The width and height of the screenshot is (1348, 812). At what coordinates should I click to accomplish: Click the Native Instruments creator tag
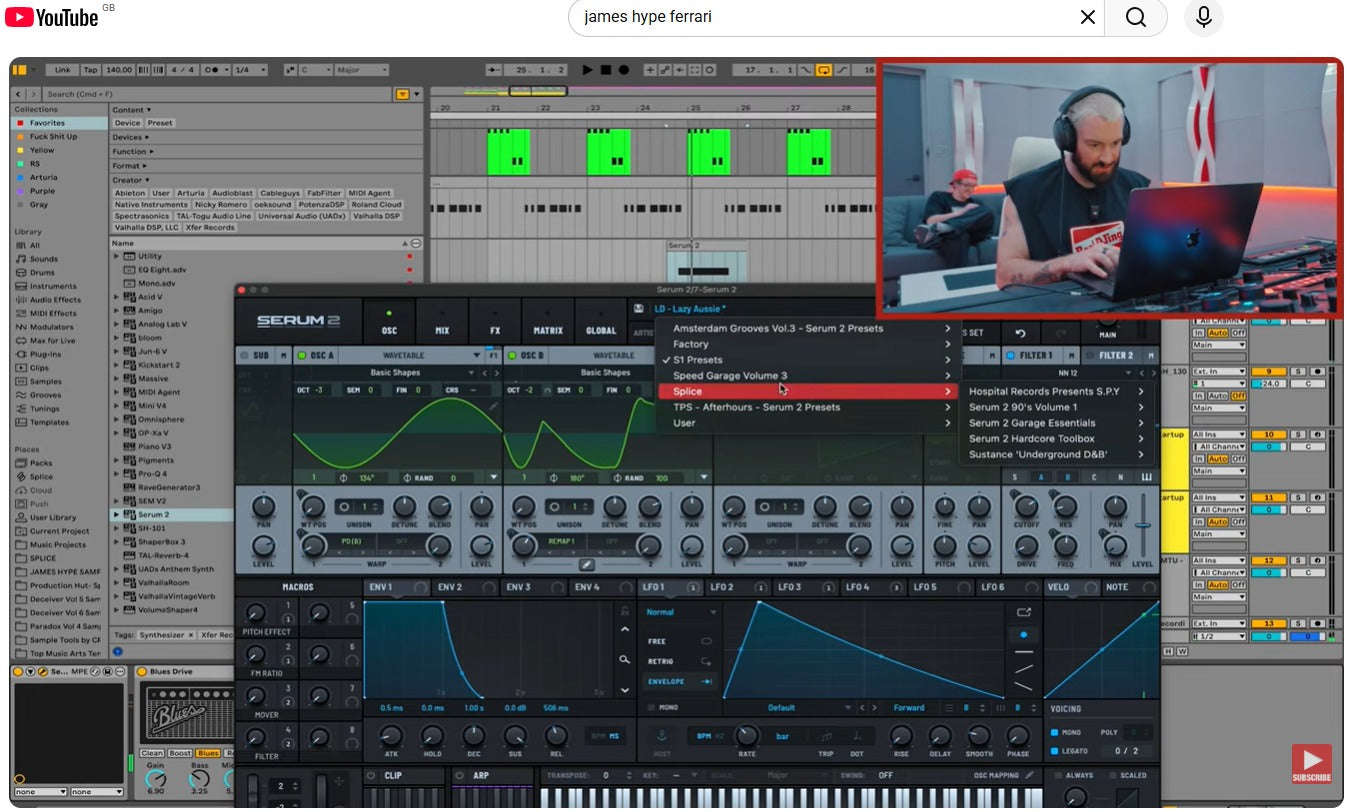151,205
